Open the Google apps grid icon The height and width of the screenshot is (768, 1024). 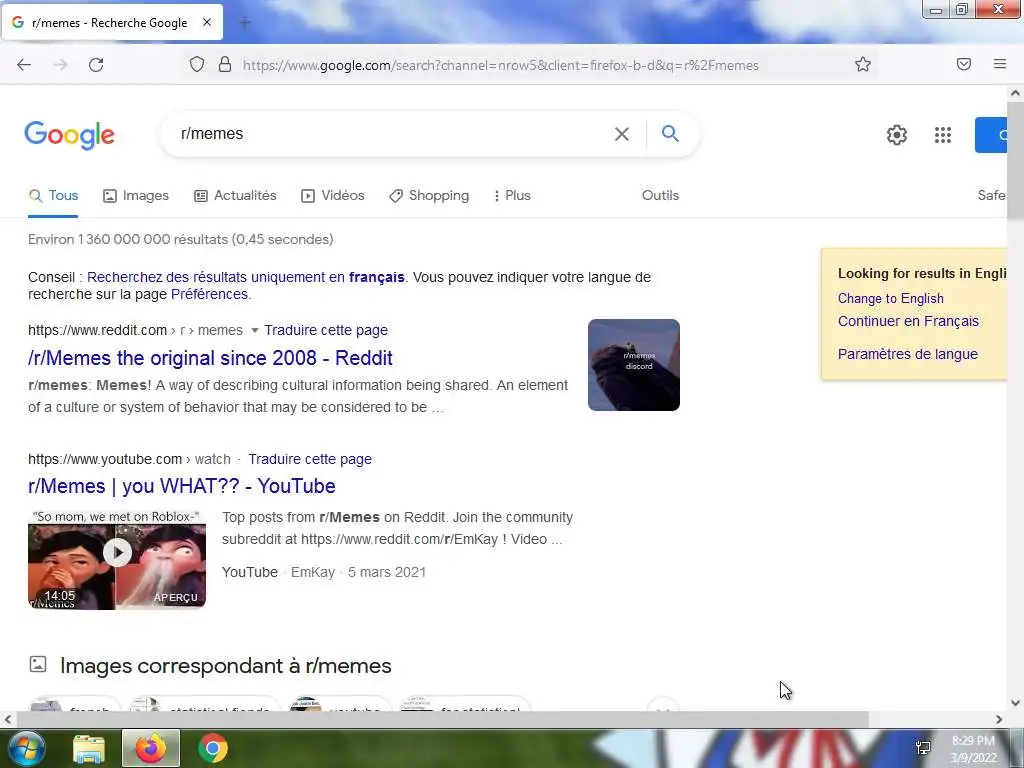coord(942,135)
